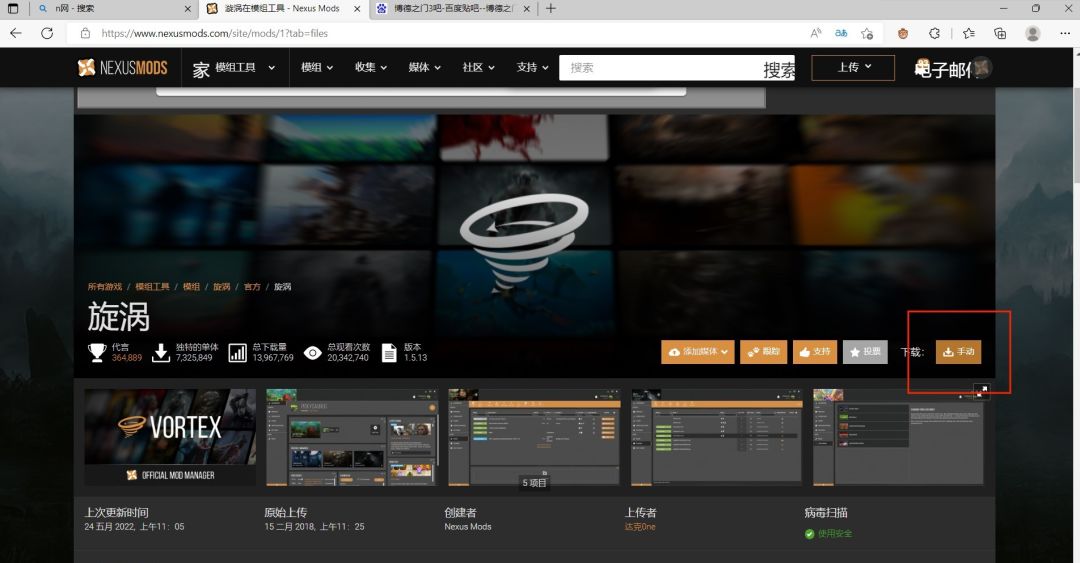Open the 收集 collections menu
This screenshot has height=563, width=1080.
370,68
